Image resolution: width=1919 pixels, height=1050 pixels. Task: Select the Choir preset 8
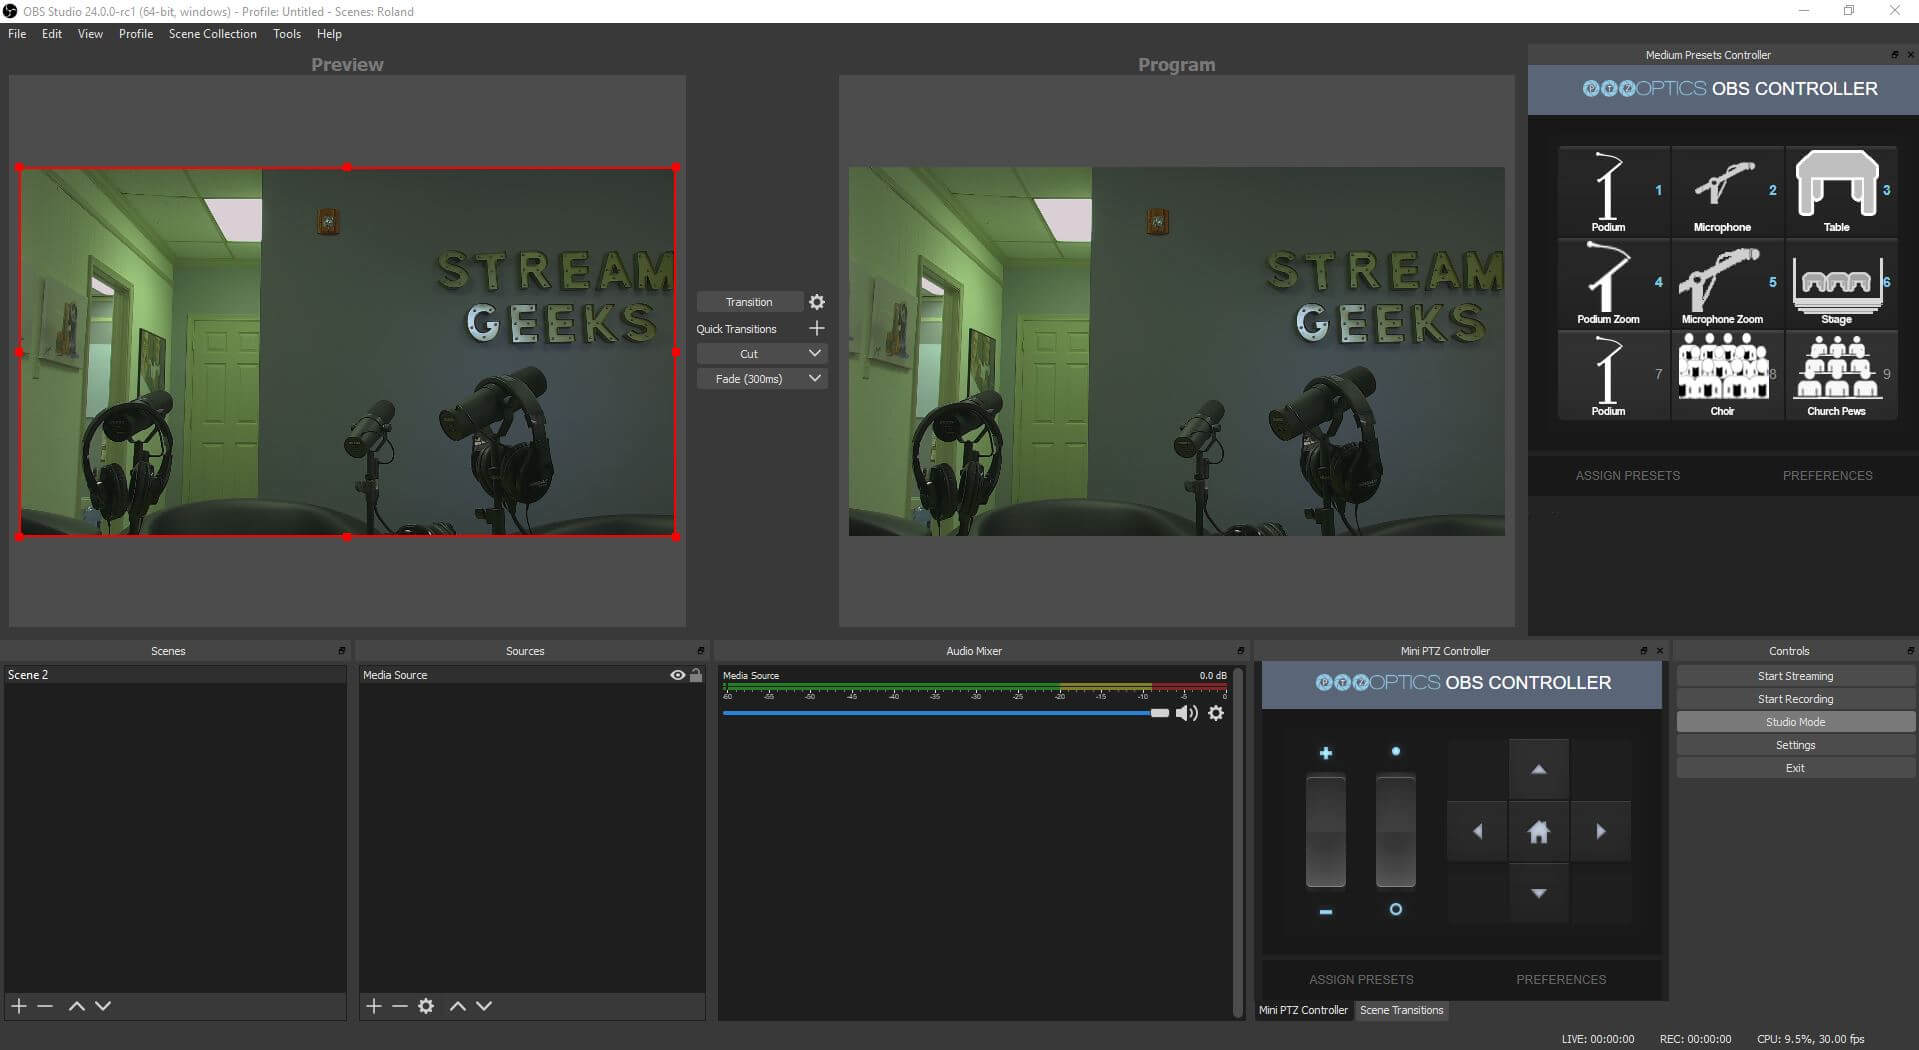point(1727,375)
